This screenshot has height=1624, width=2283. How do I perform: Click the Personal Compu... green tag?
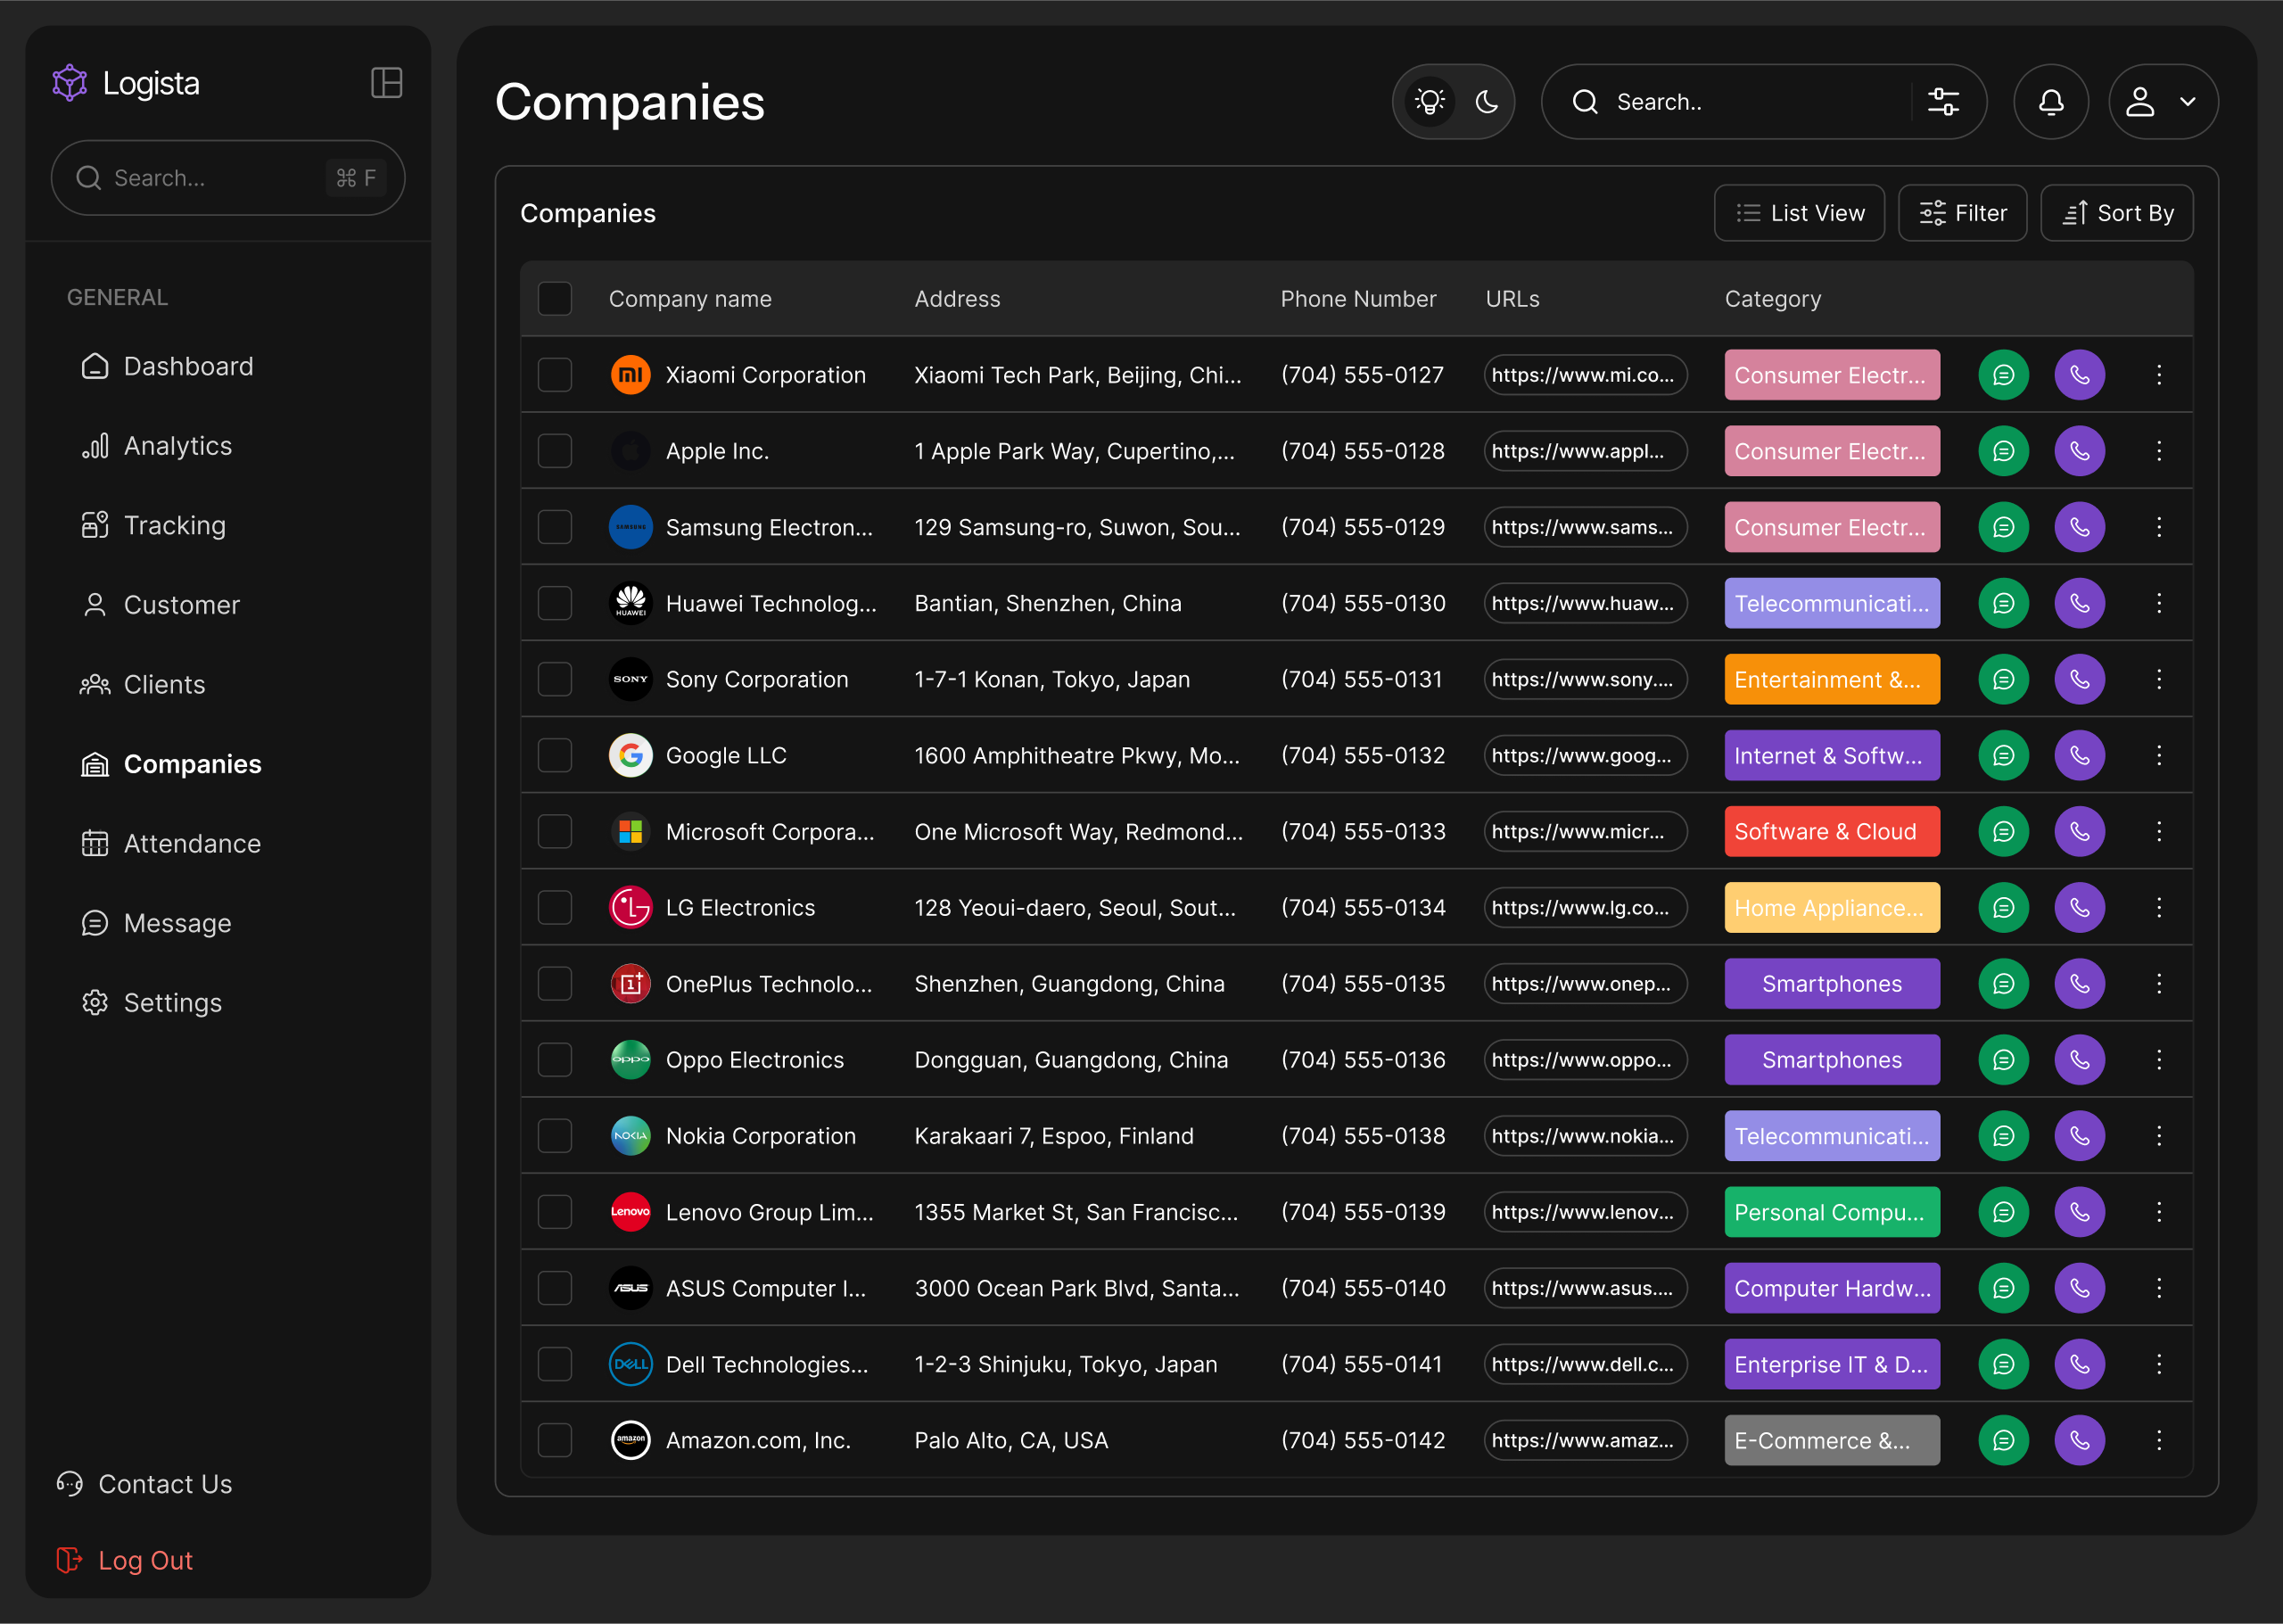tap(1831, 1212)
